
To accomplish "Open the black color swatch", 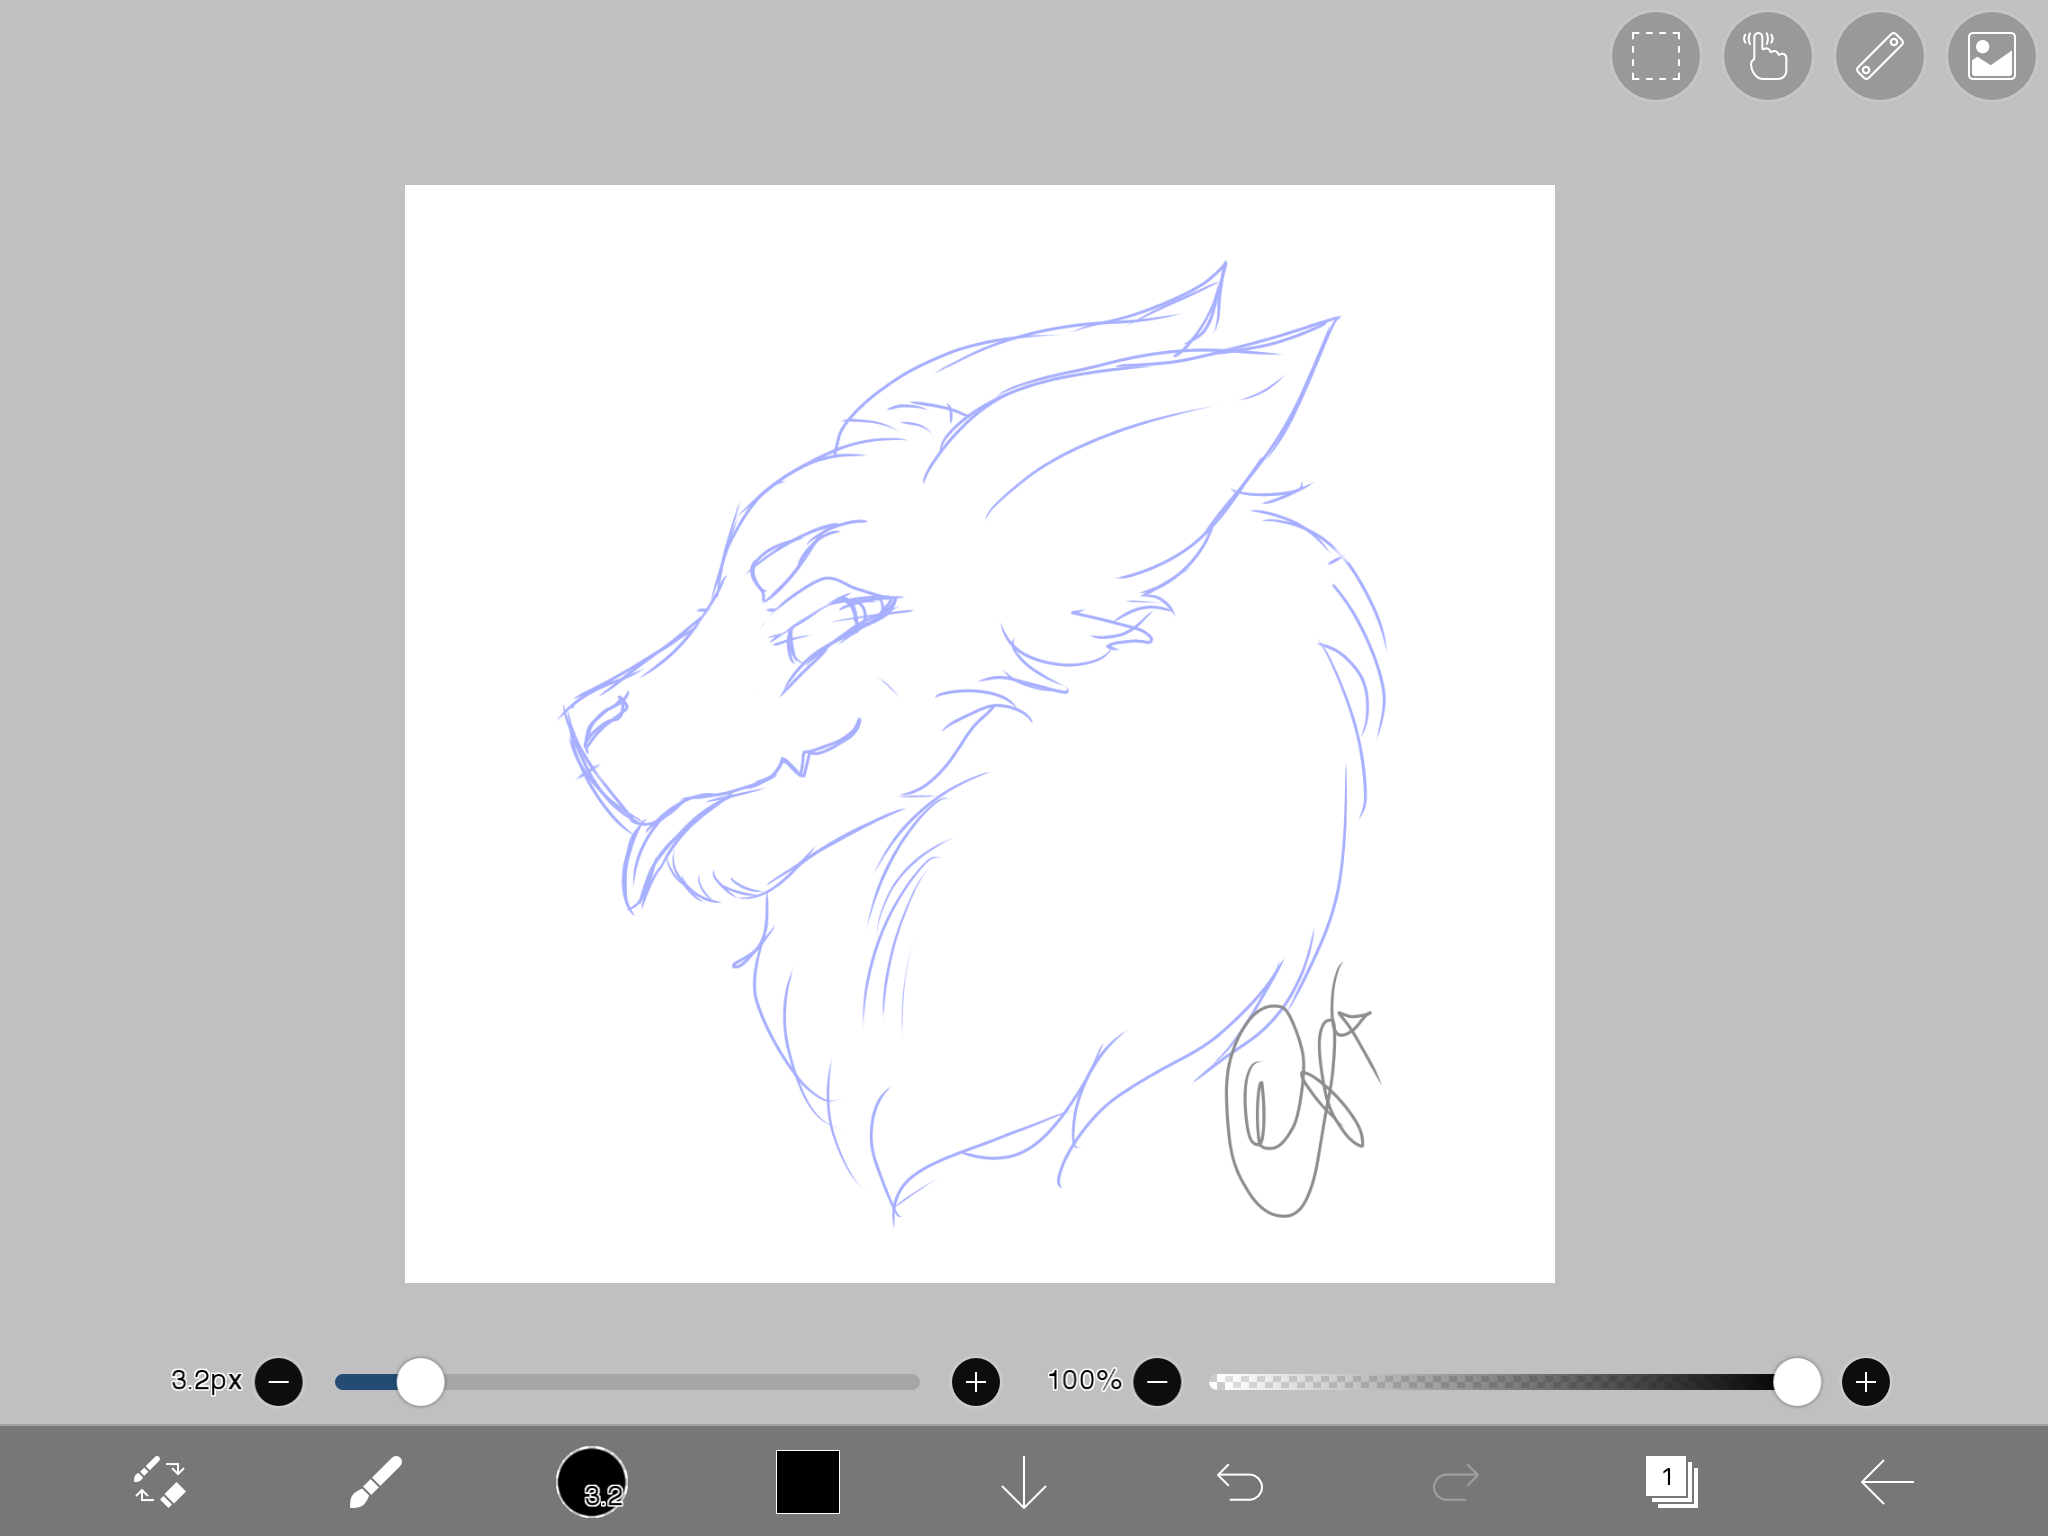I will (808, 1481).
